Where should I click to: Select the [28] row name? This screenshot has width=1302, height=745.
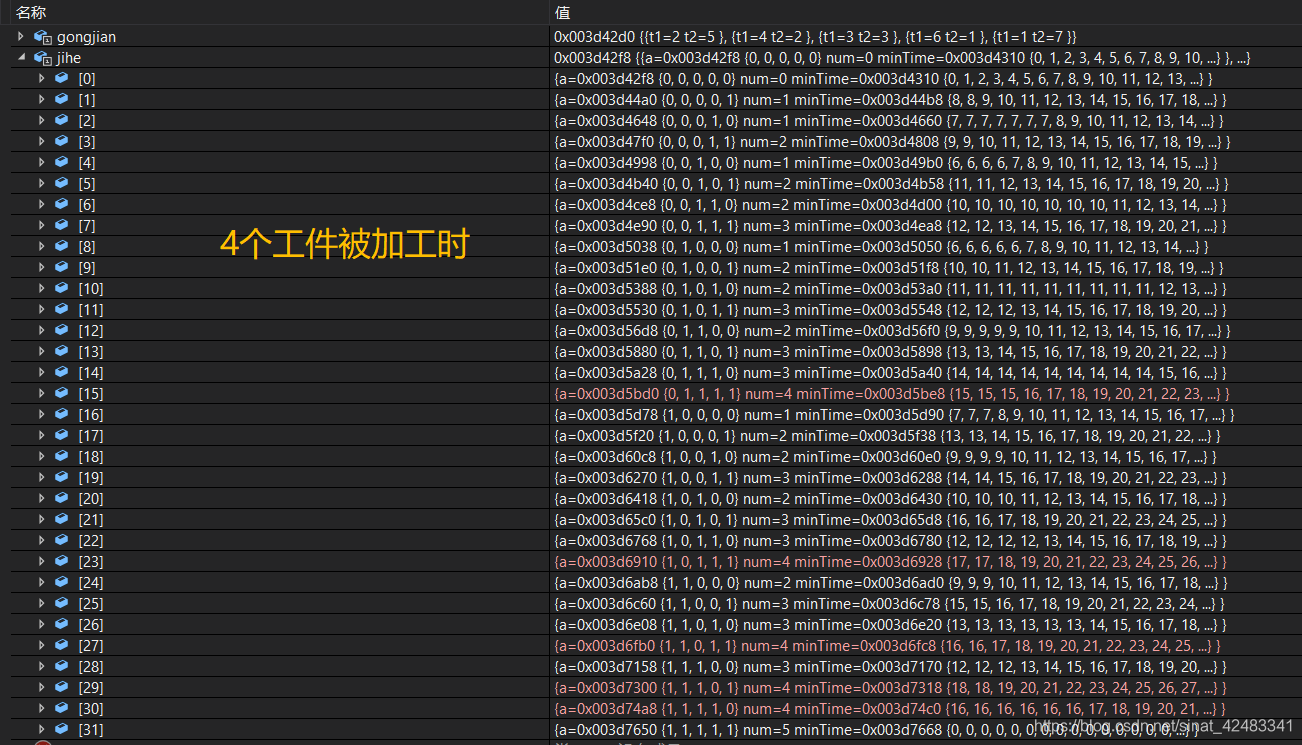coord(91,666)
